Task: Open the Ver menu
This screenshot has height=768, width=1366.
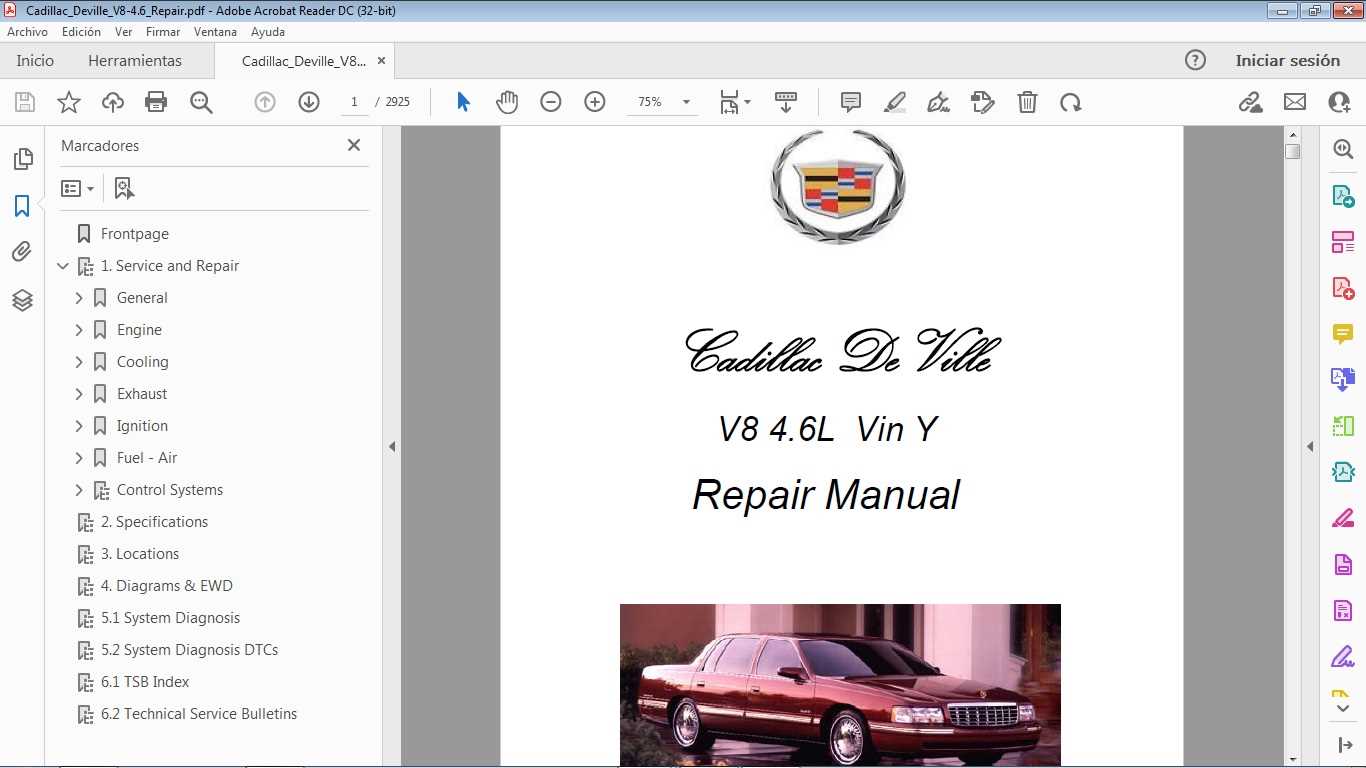Action: [x=123, y=32]
